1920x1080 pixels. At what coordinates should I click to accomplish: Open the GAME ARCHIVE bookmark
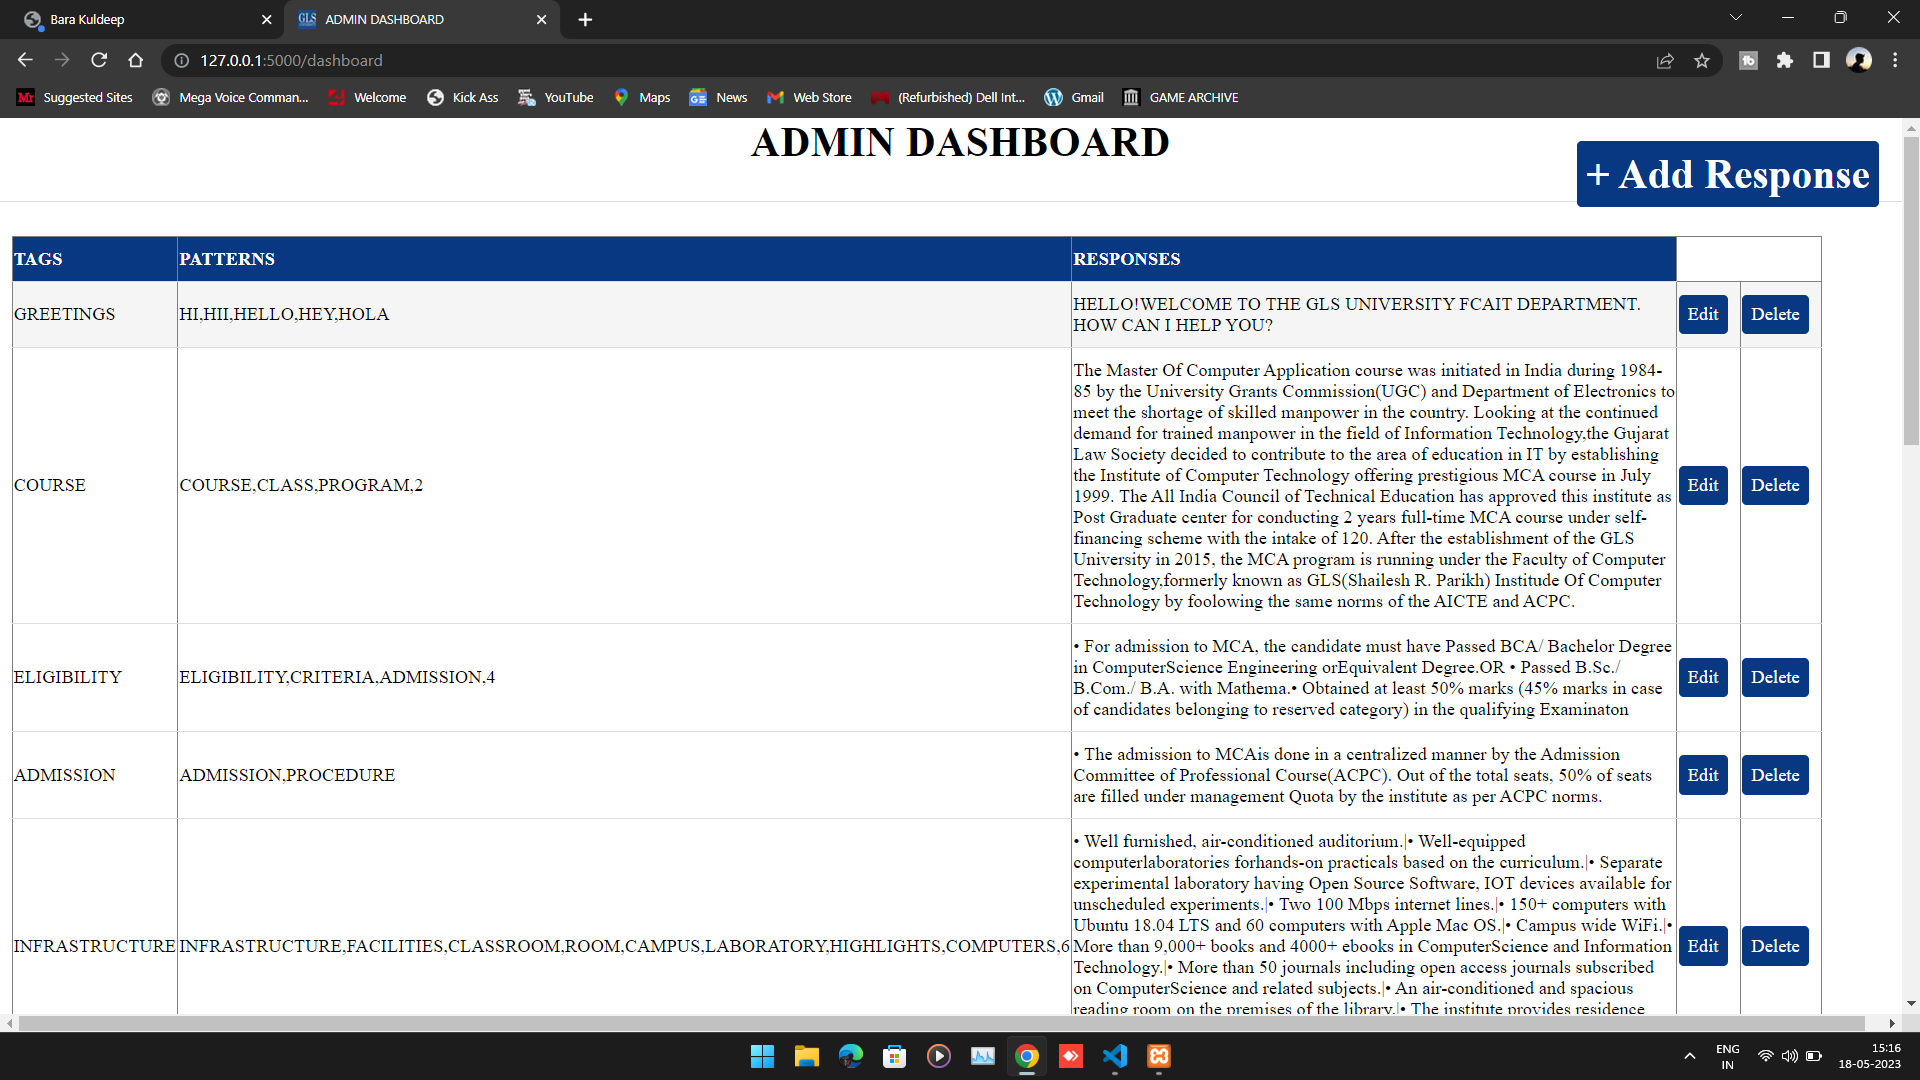pyautogui.click(x=1181, y=97)
